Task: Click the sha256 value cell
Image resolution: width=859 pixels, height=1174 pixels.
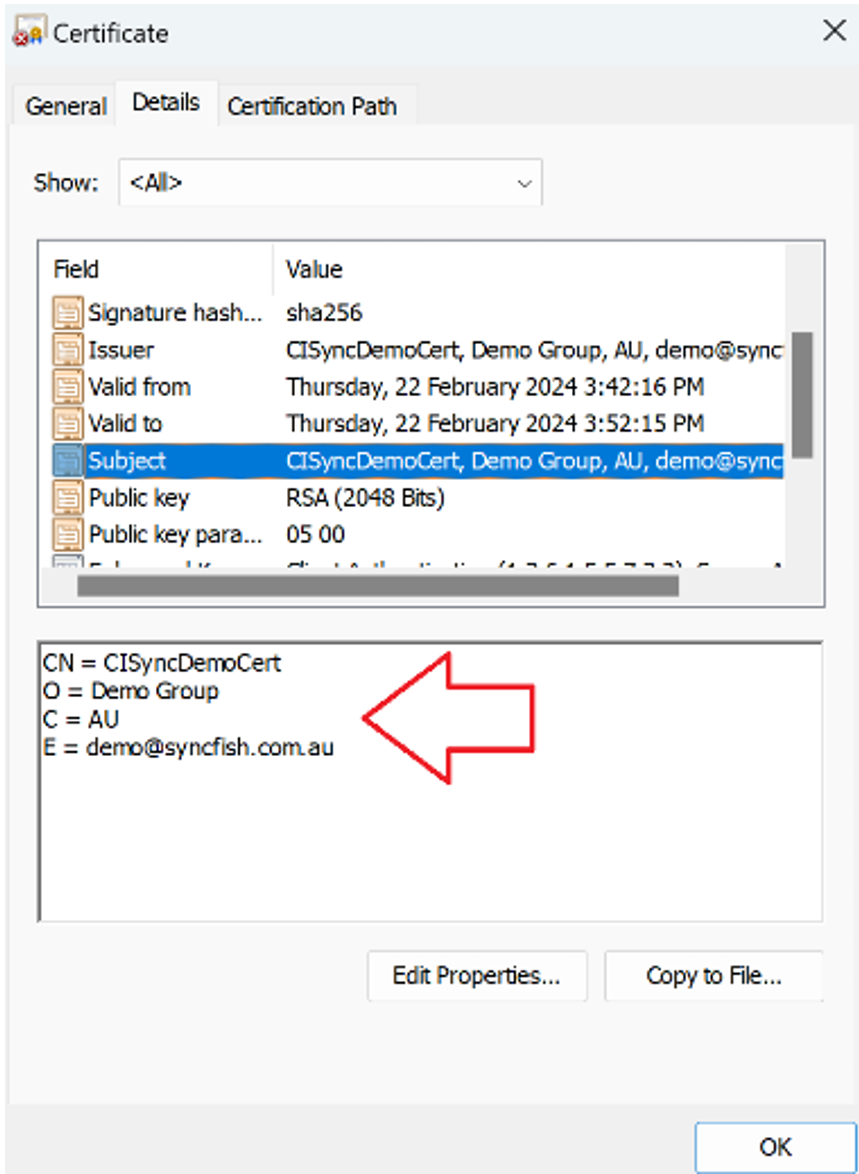Action: coord(324,313)
